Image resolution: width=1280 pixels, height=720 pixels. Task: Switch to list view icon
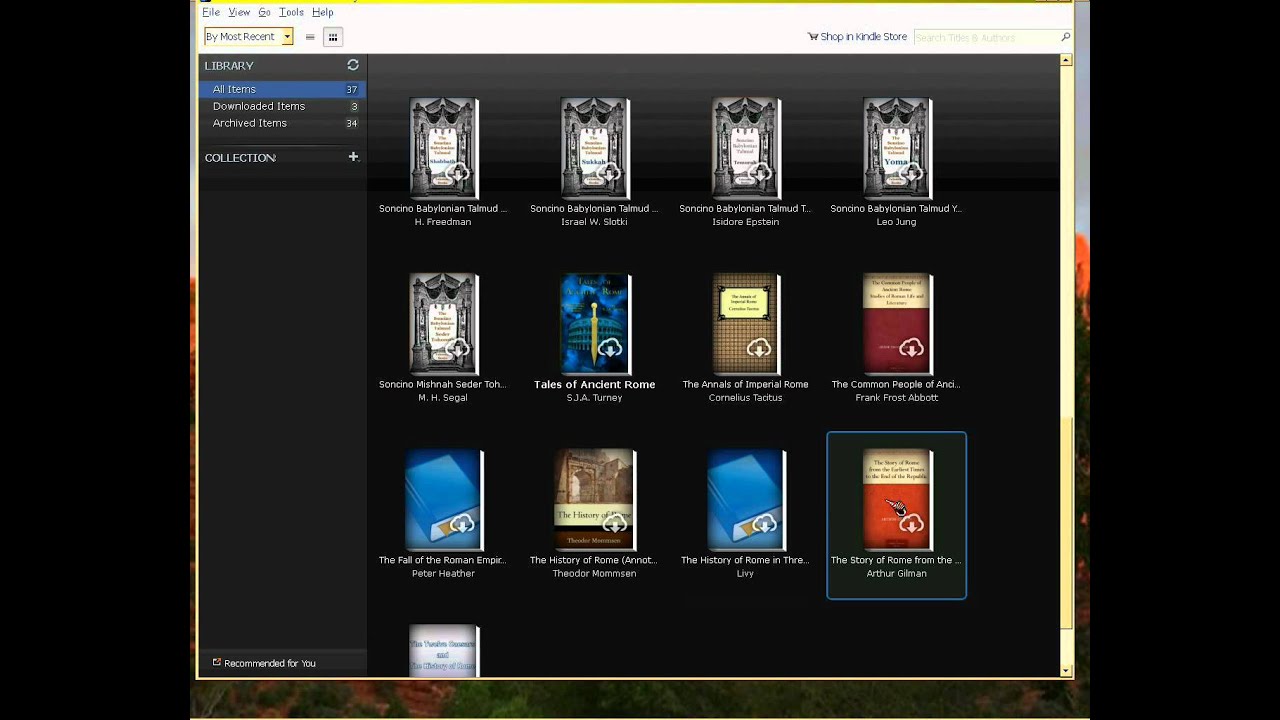pos(310,37)
